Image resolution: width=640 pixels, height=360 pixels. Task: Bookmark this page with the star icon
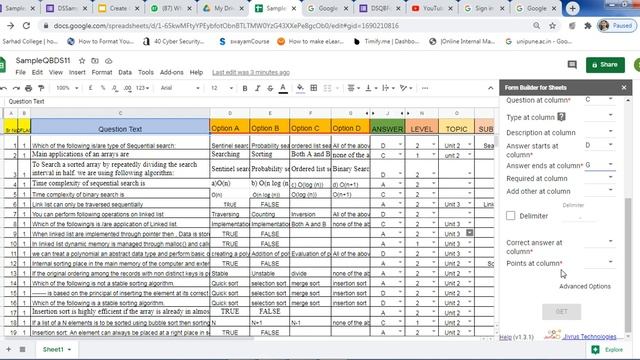pyautogui.click(x=552, y=26)
